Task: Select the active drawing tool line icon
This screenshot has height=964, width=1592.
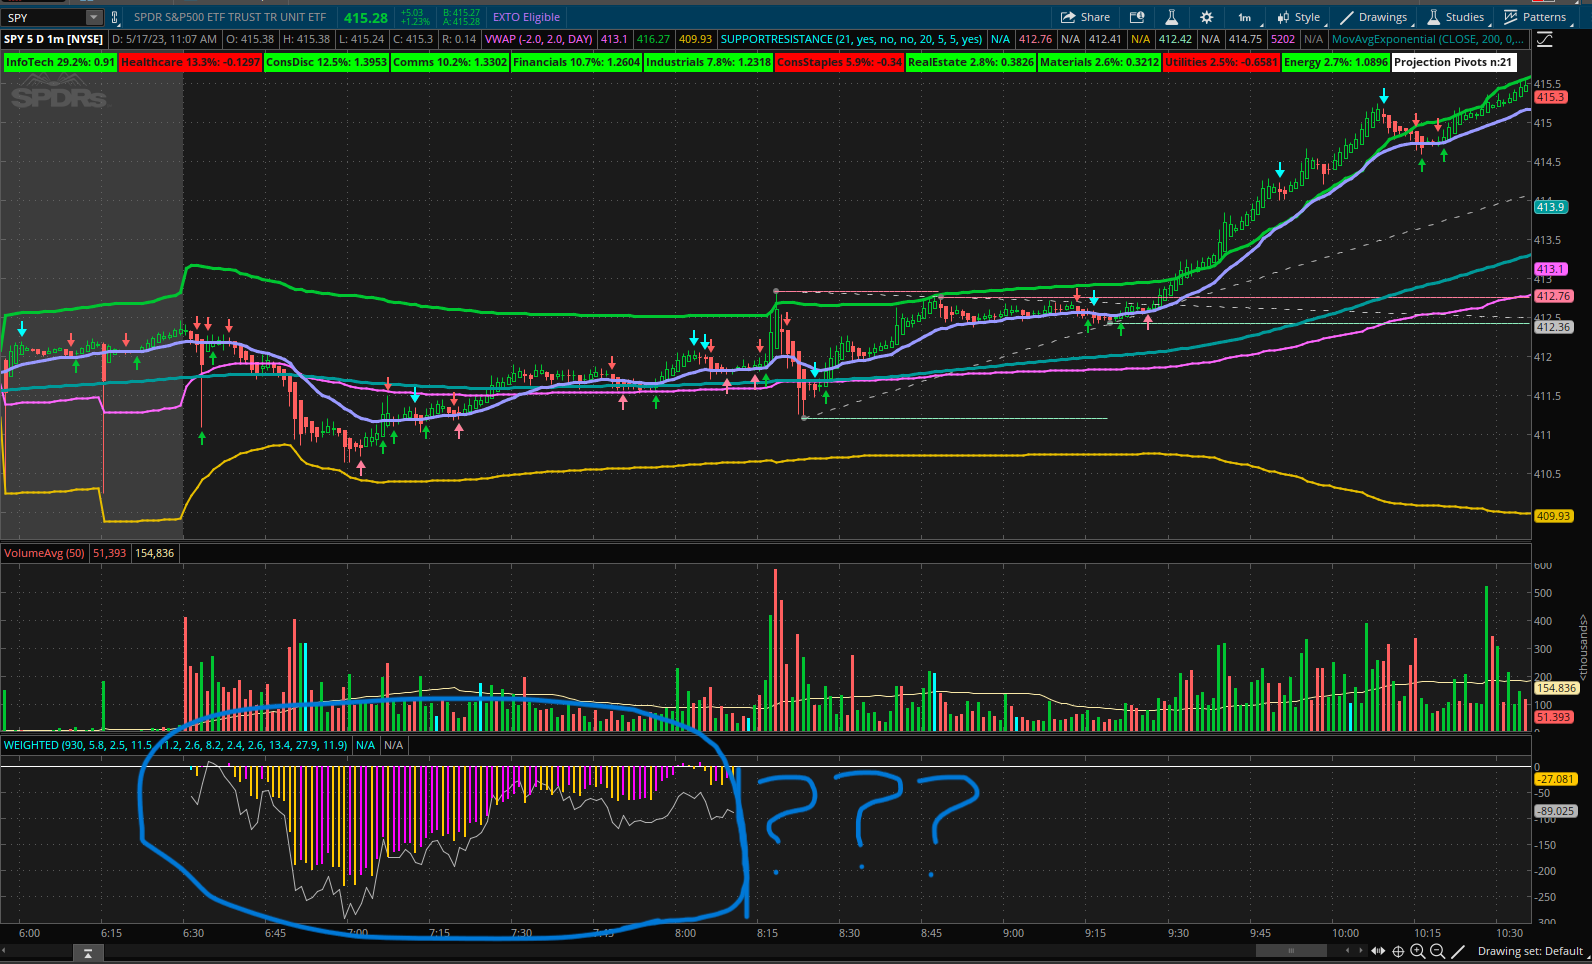Action: (x=1458, y=951)
